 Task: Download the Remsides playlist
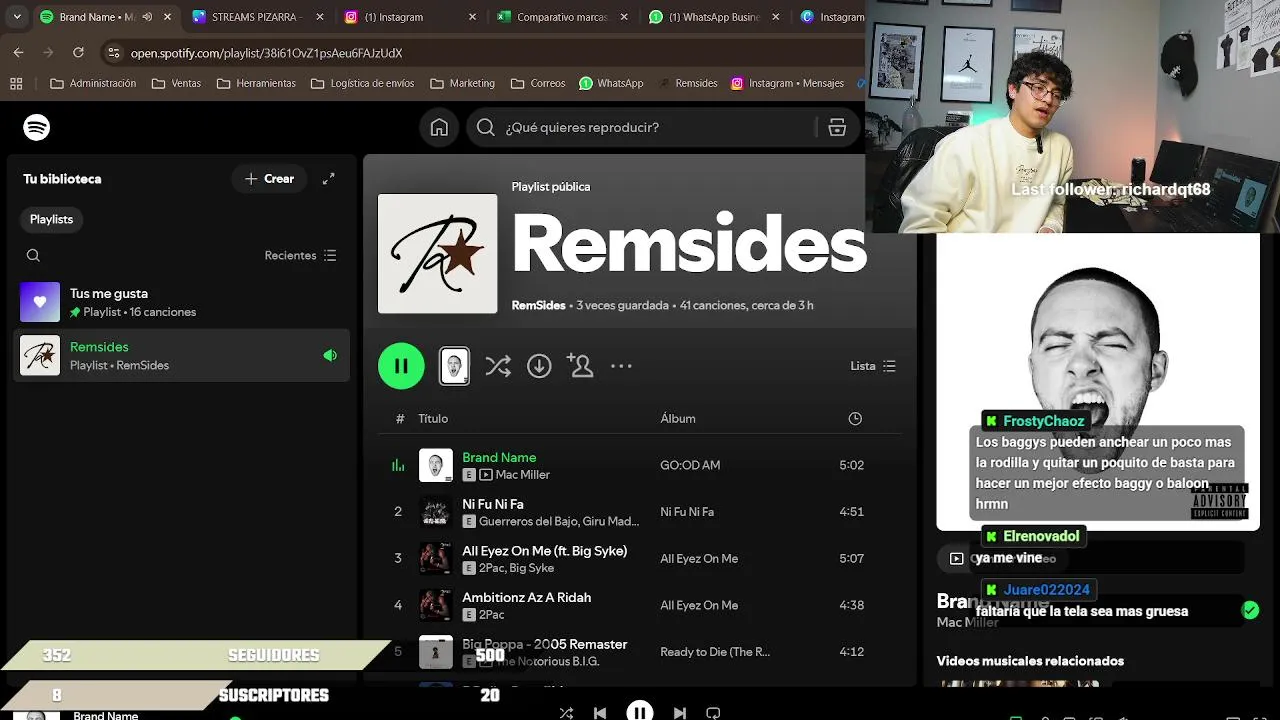click(x=539, y=366)
